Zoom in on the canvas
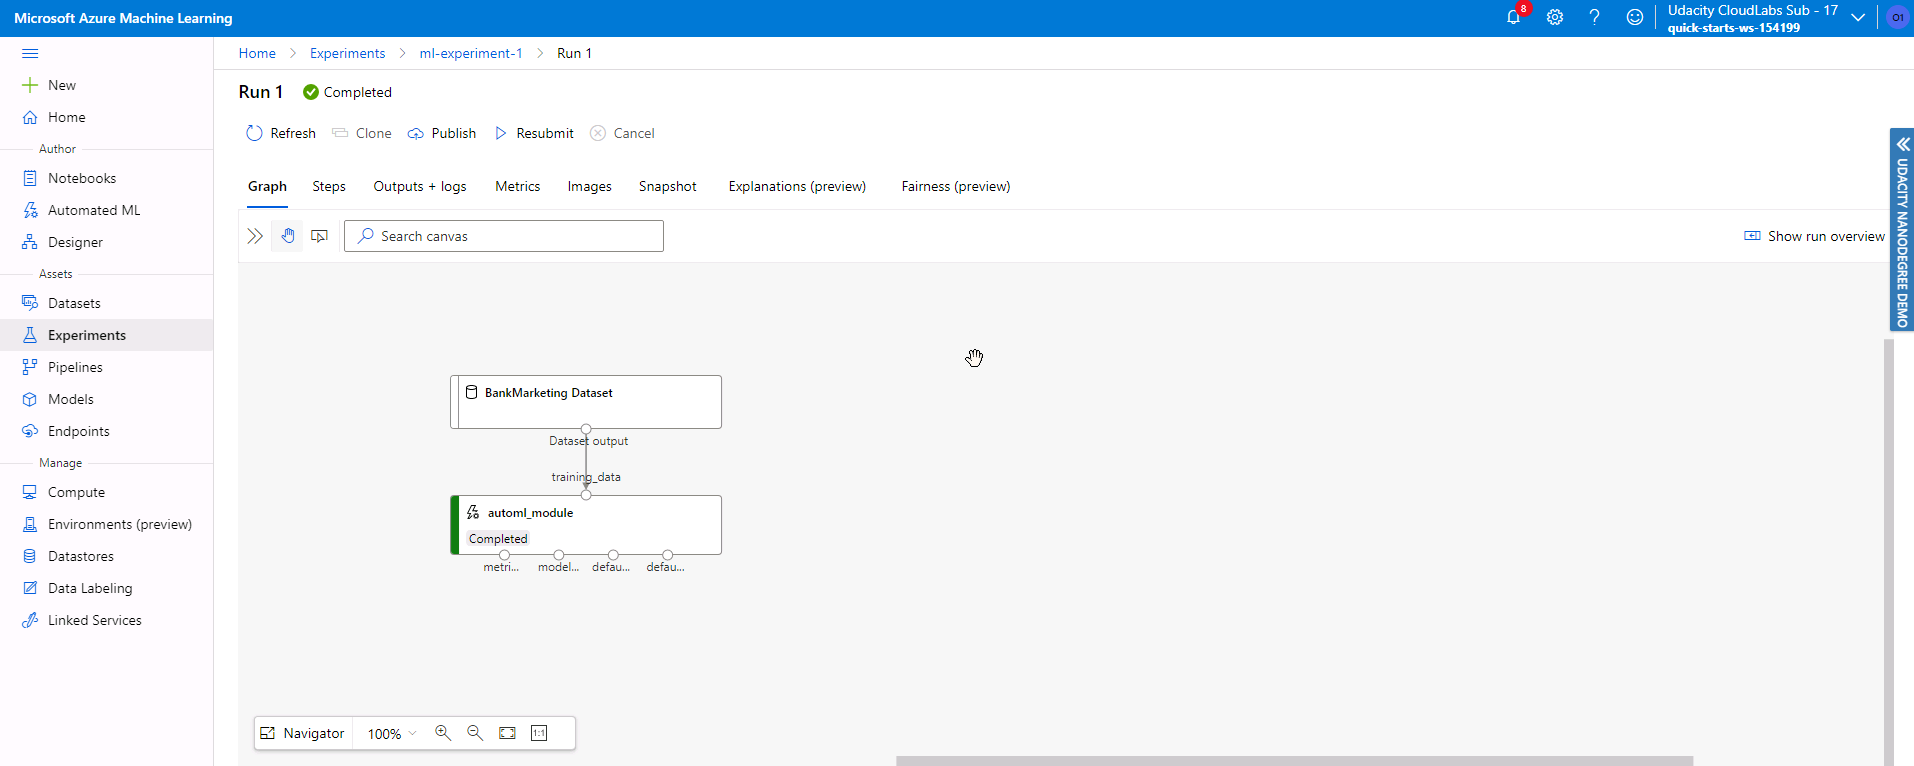The height and width of the screenshot is (766, 1914). [x=443, y=733]
